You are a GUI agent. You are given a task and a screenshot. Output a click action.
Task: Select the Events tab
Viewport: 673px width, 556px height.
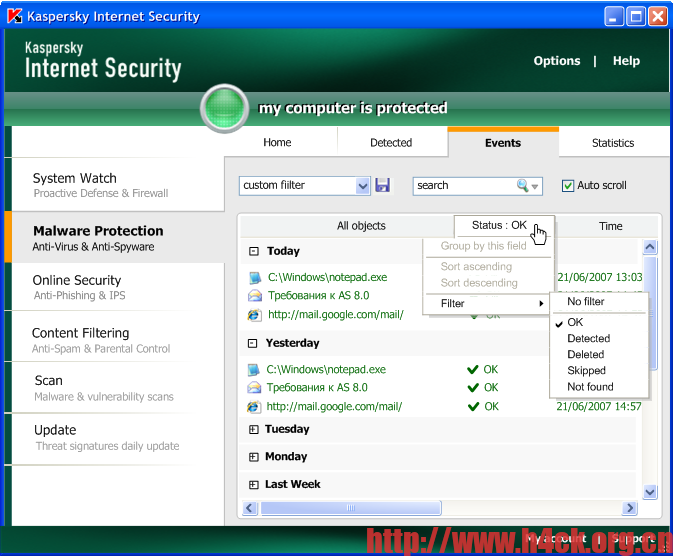click(x=503, y=143)
